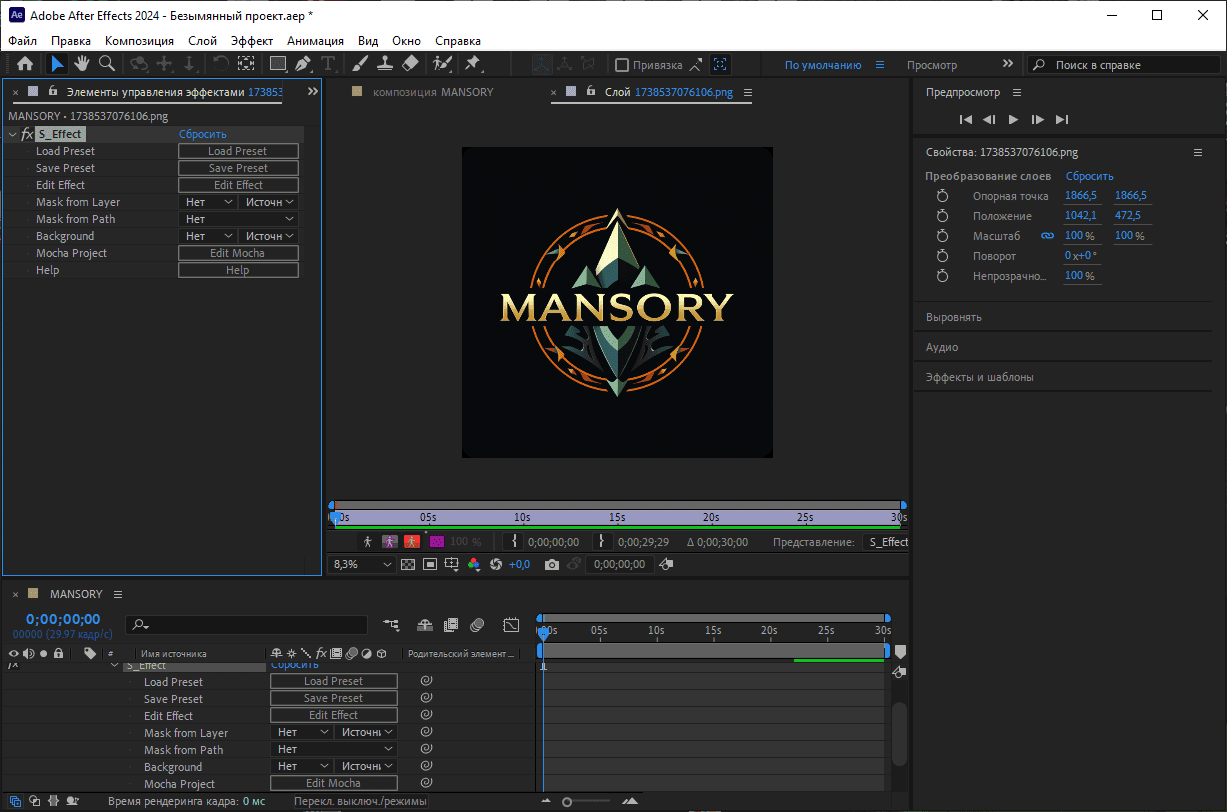Viewport: 1227px width, 812px height.
Task: Select the Hand tool
Action: (81, 64)
